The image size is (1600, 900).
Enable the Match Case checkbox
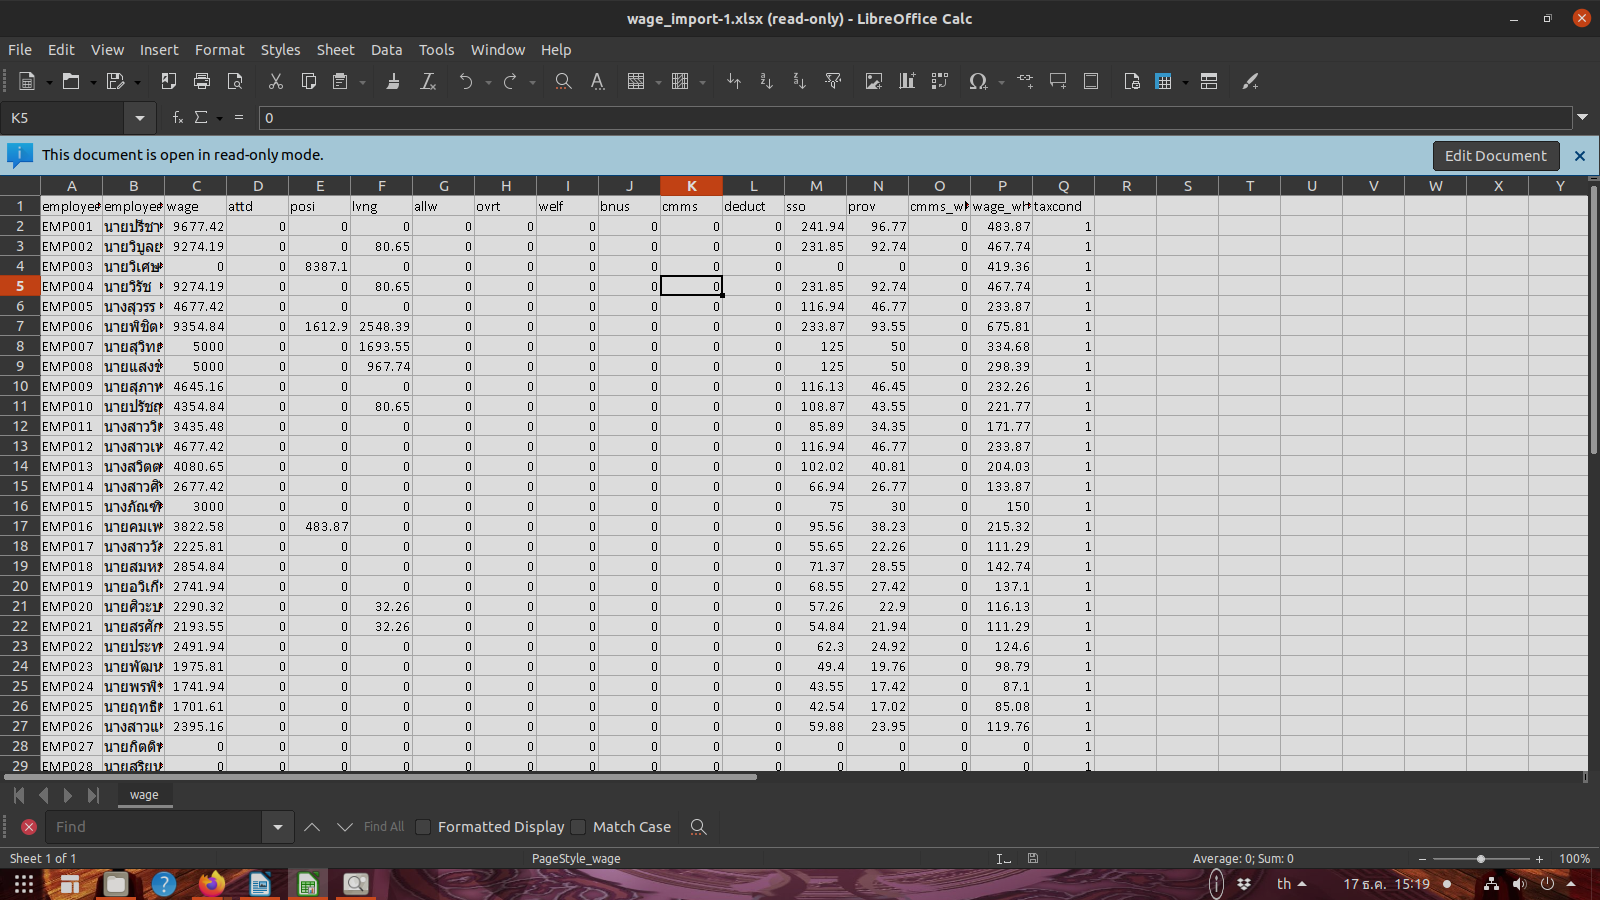(578, 827)
